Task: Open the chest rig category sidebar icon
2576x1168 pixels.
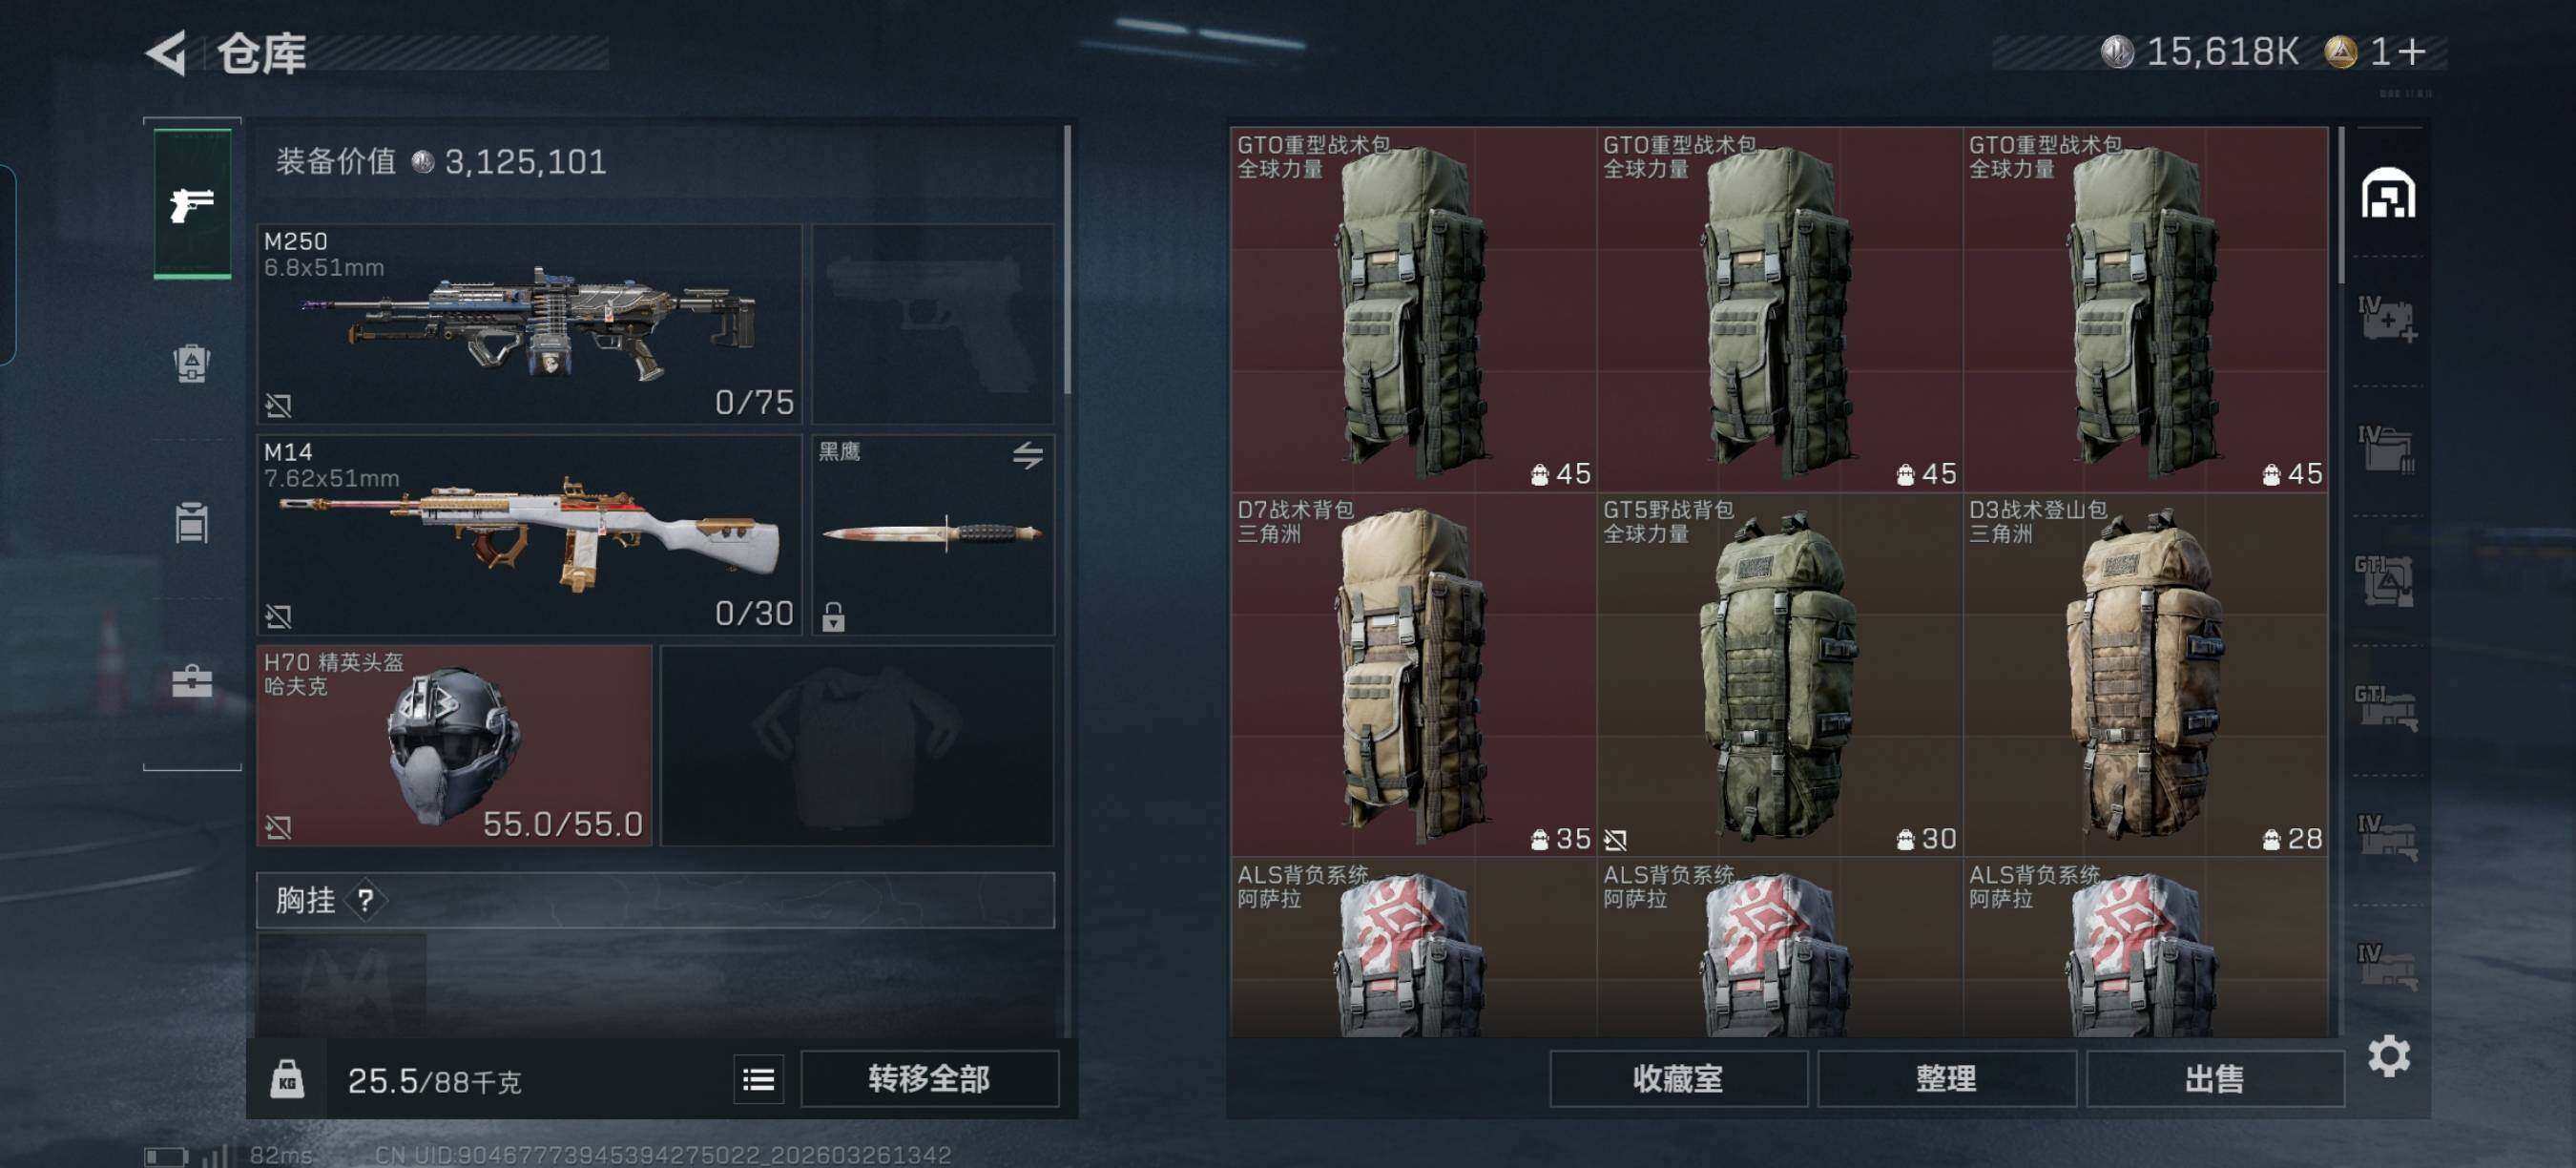Action: (191, 523)
